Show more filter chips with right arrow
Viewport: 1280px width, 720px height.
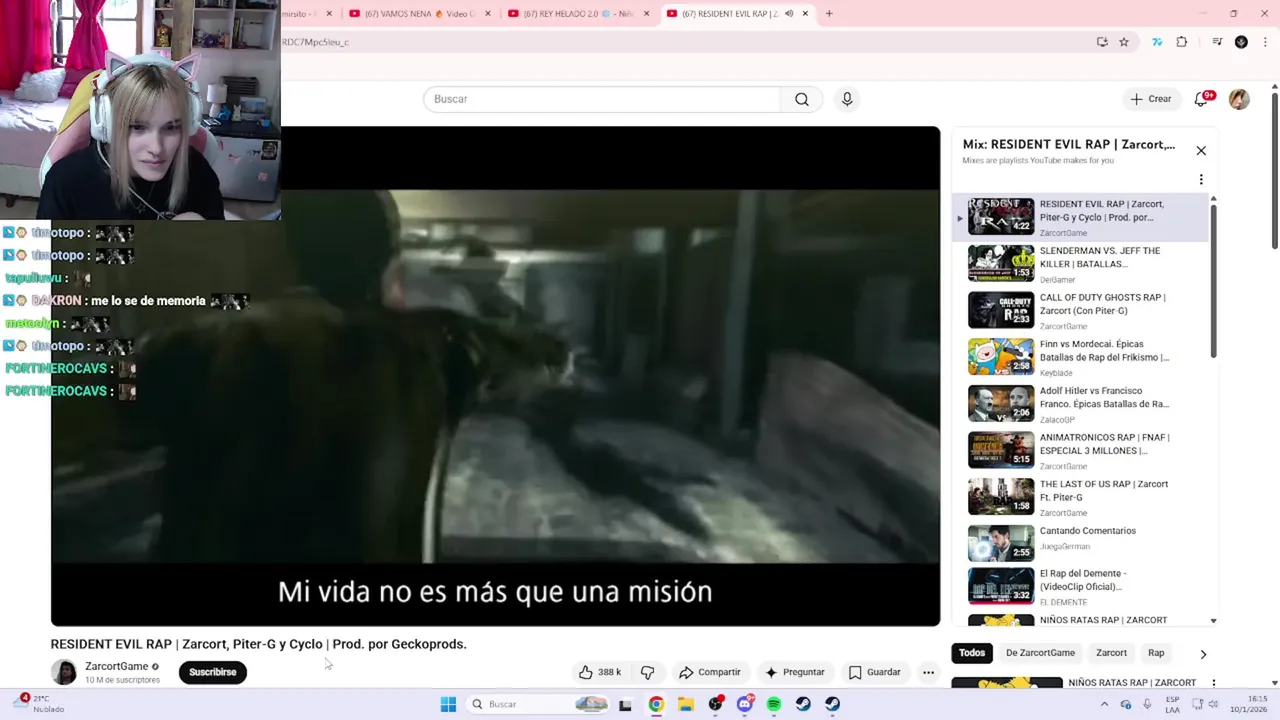pos(1203,654)
